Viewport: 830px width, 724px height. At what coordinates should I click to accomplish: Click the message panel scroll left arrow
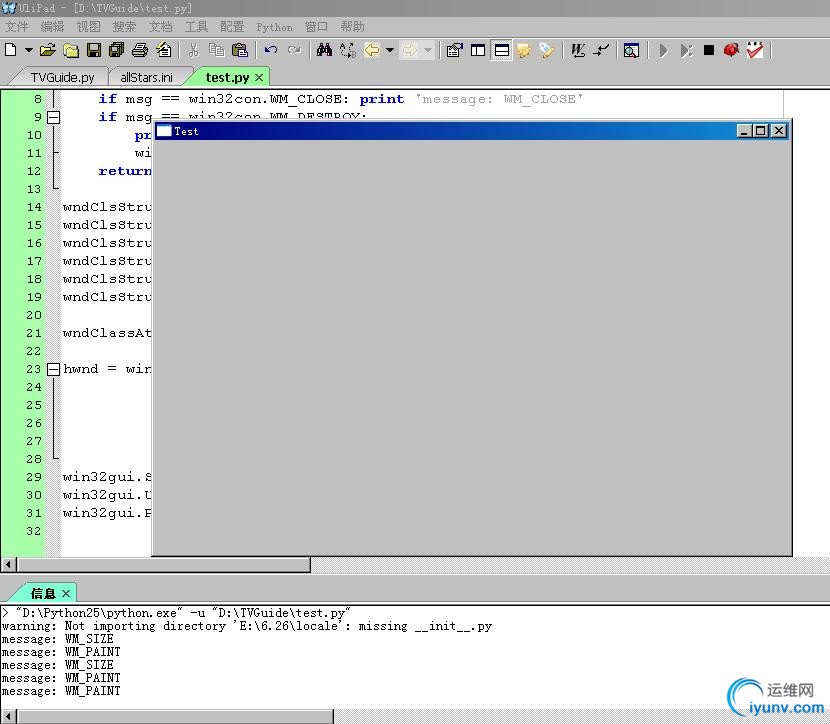[x=8, y=717]
